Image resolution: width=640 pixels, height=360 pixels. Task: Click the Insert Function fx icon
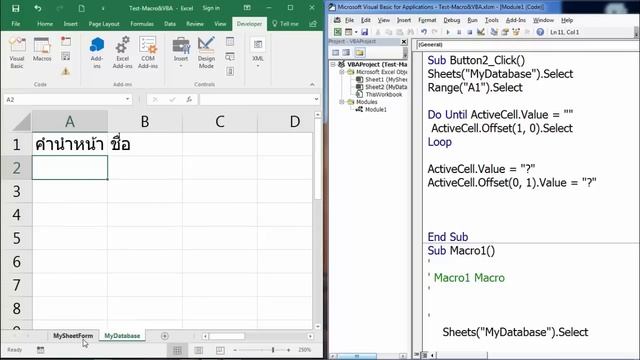pos(189,99)
